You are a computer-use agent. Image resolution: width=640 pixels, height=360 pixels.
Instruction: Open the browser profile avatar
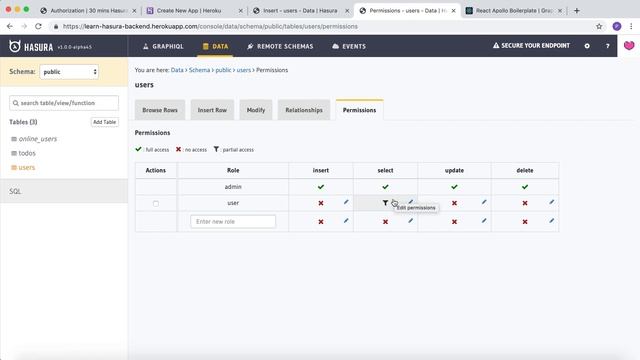(617, 26)
